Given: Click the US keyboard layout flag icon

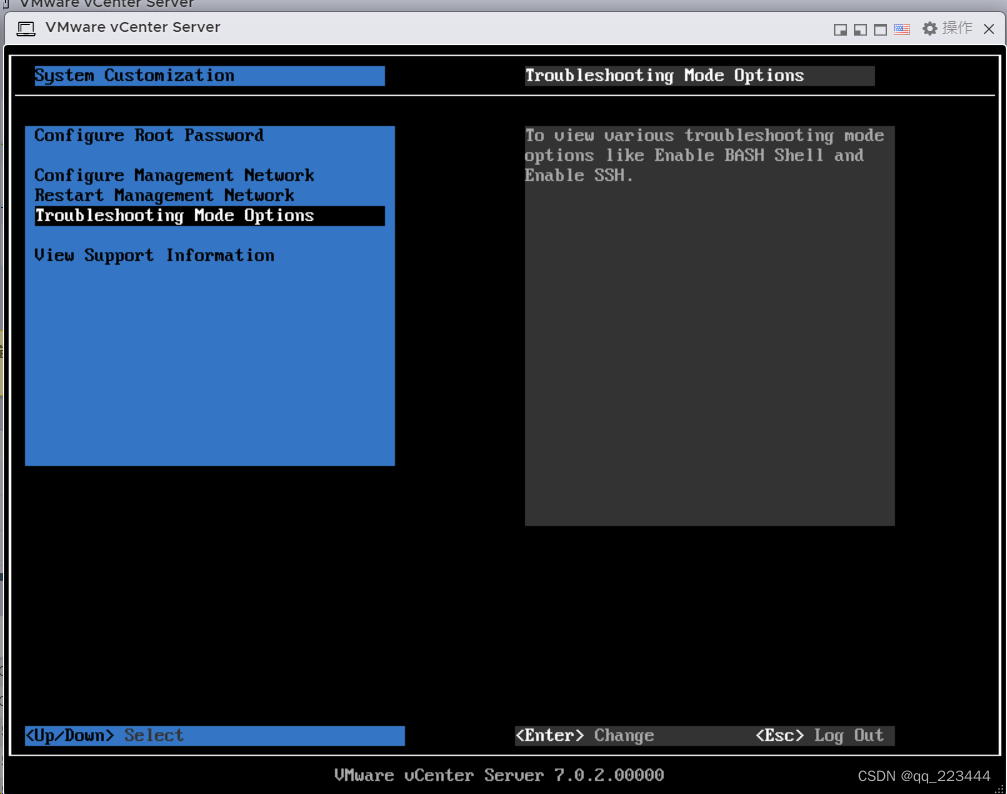Looking at the screenshot, I should tap(901, 29).
